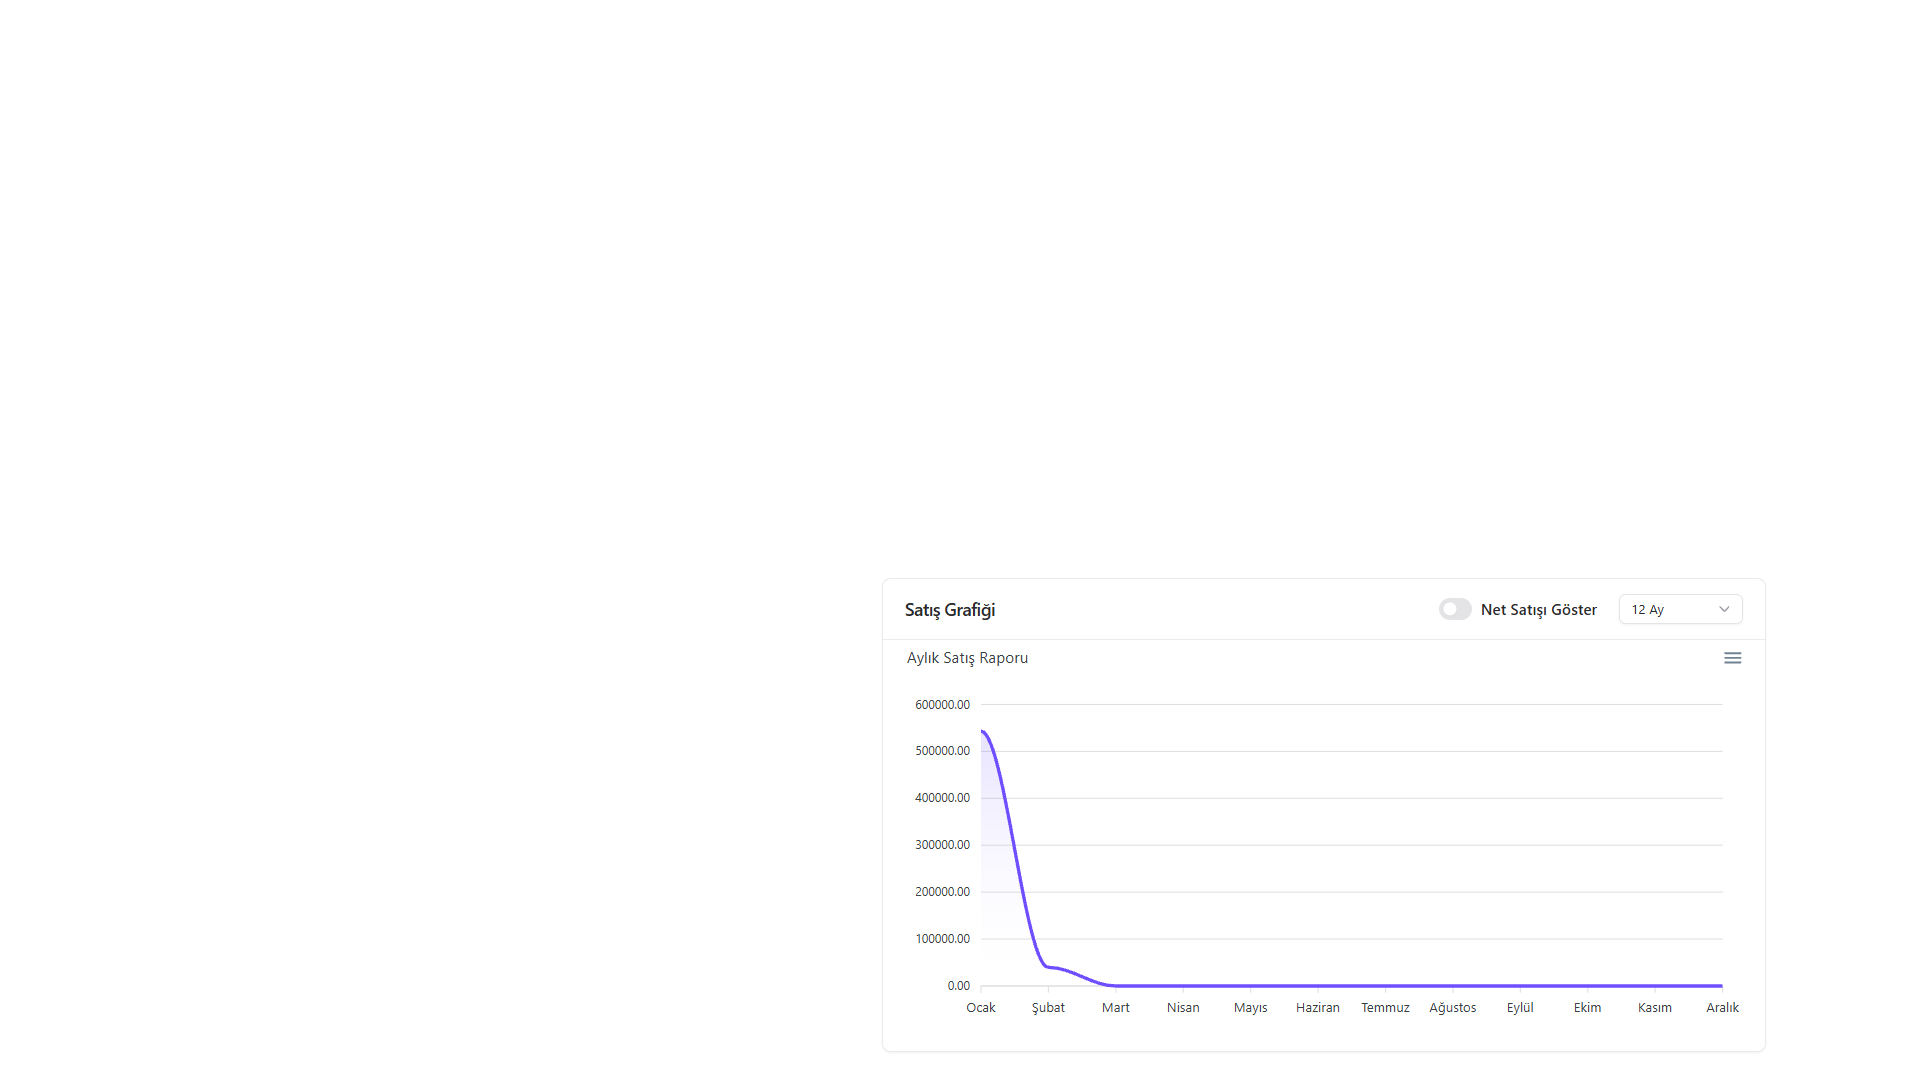
Task: Click the Haziran label on the x-axis
Action: 1318,1007
